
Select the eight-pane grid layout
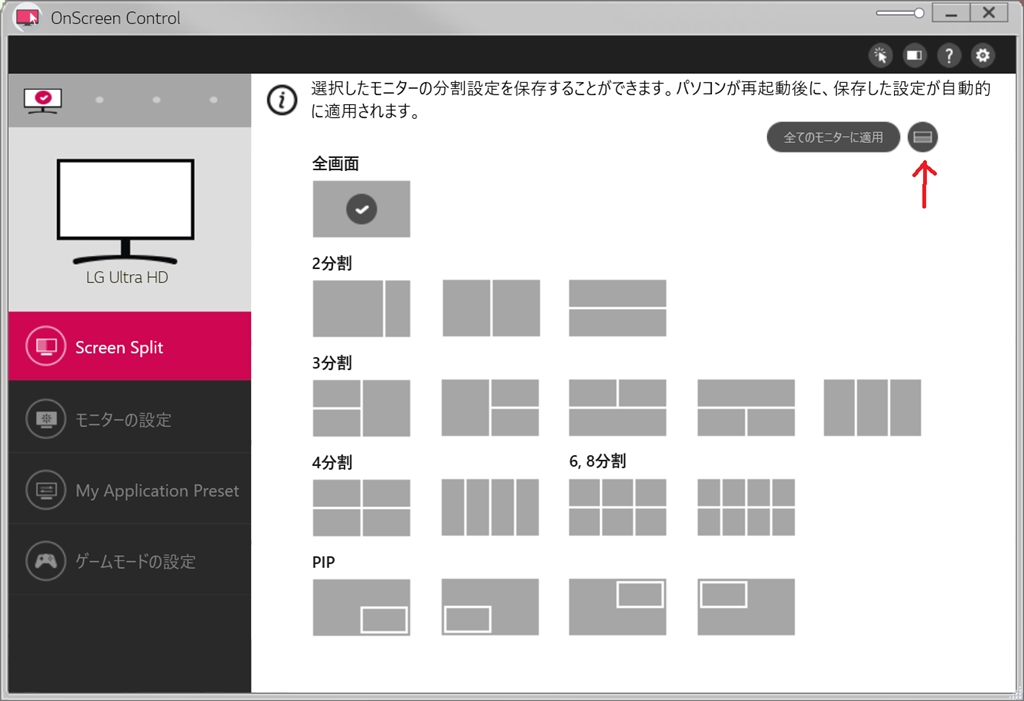tap(746, 508)
